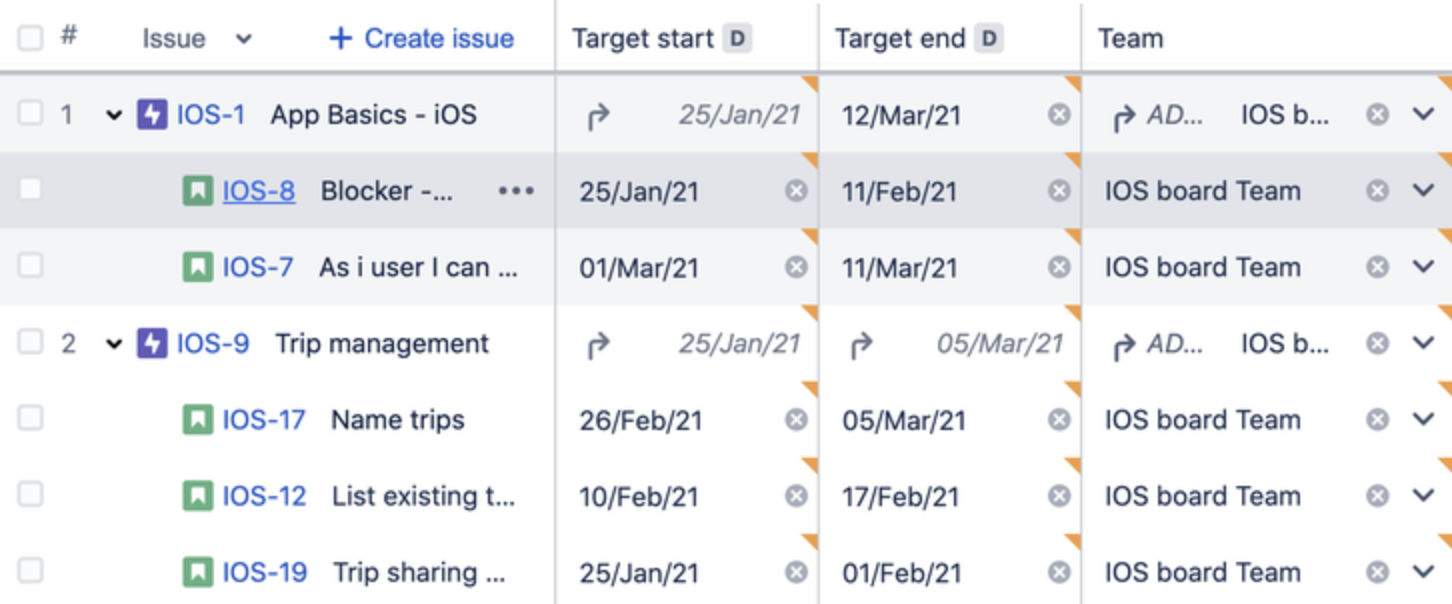The width and height of the screenshot is (1452, 604).
Task: Clear target start date for IOS-19
Action: [x=796, y=573]
